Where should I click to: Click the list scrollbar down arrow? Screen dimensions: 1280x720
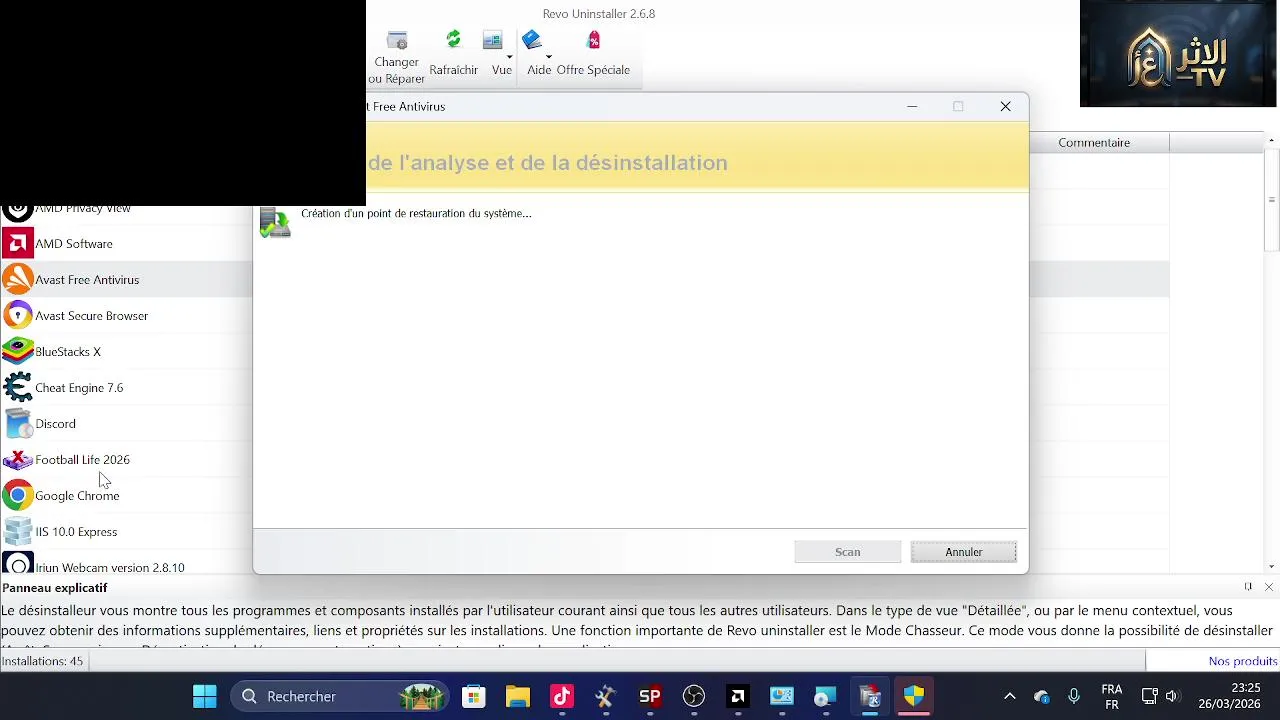[1272, 567]
